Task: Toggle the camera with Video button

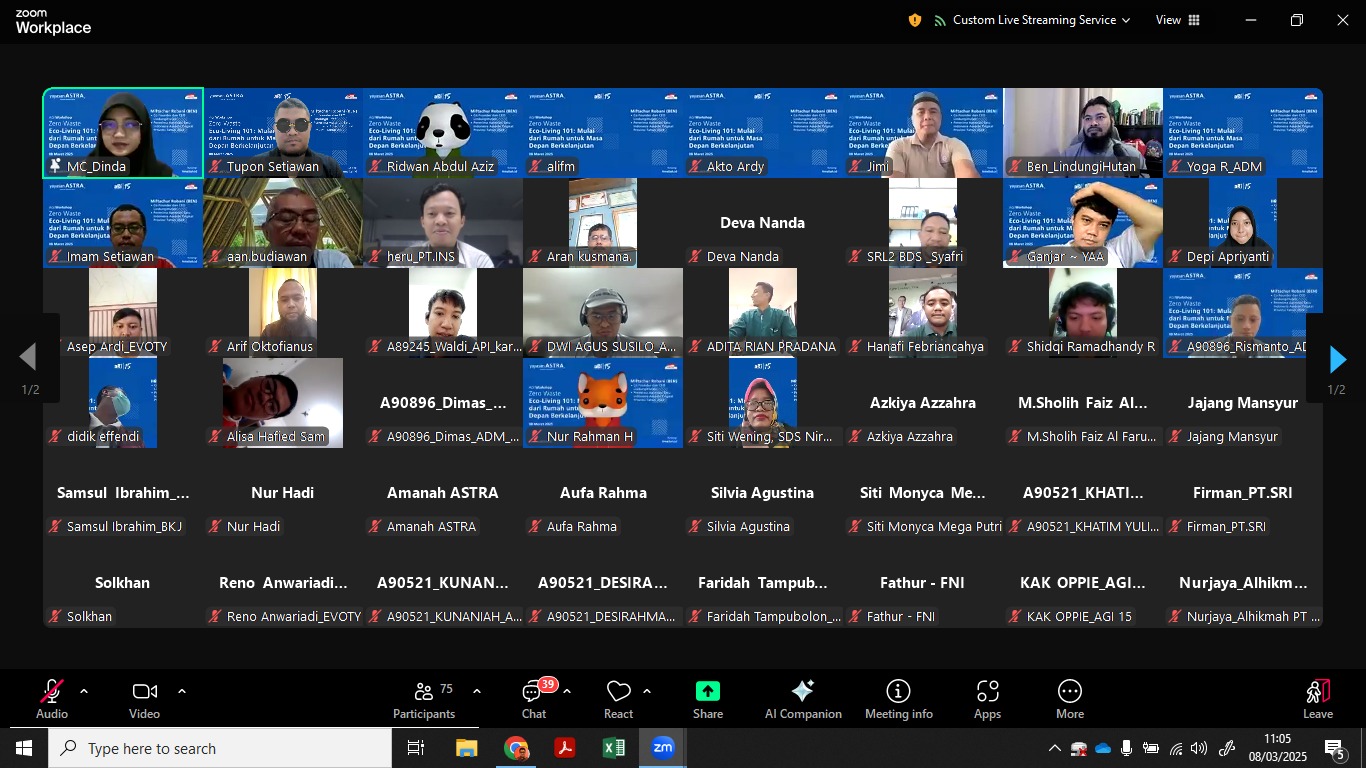Action: tap(144, 699)
